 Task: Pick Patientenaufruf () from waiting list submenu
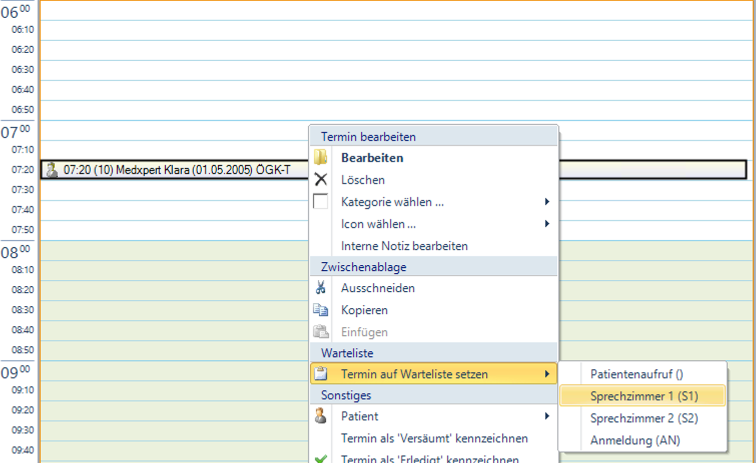coord(636,374)
